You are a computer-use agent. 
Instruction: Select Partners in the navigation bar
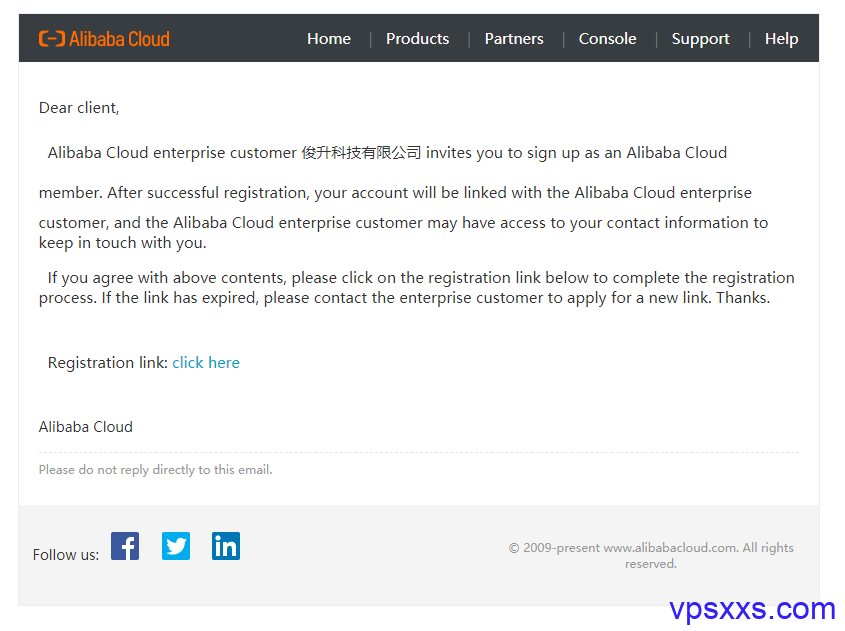(x=514, y=39)
